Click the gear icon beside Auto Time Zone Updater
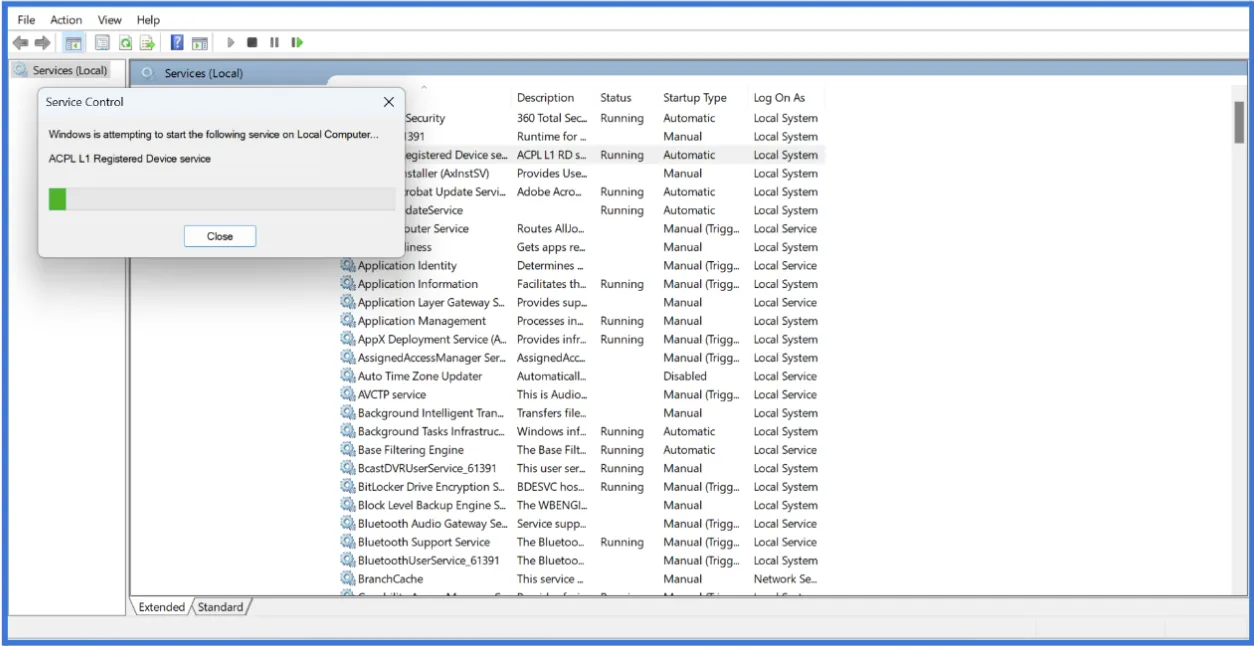This screenshot has height=646, width=1254. point(348,376)
